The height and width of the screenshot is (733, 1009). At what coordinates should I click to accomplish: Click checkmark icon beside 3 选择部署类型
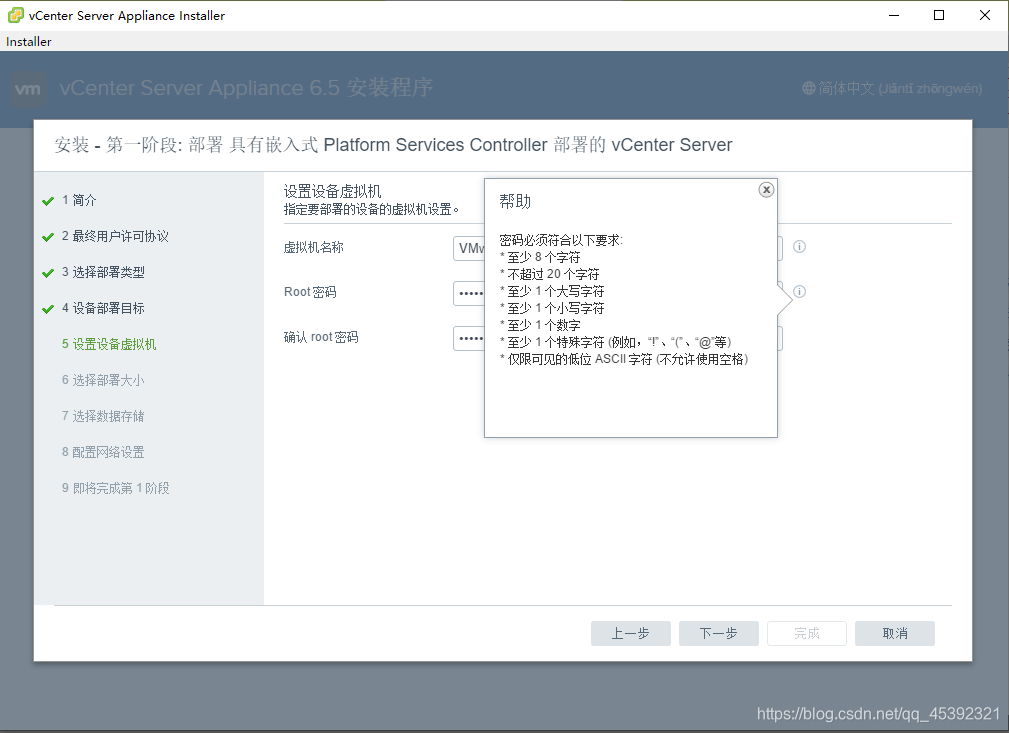point(48,274)
